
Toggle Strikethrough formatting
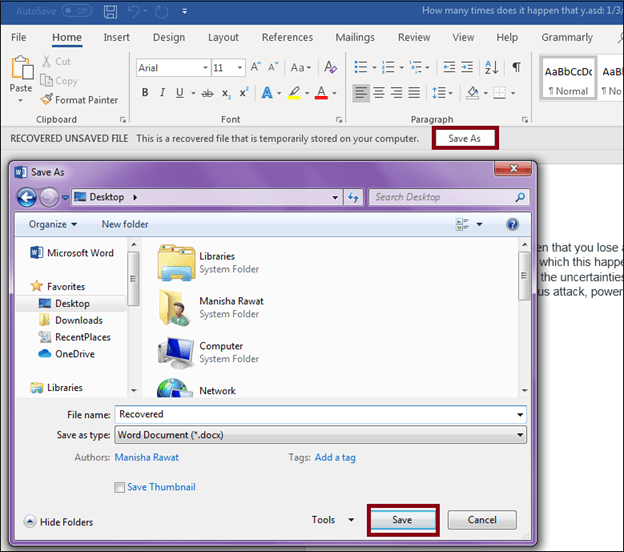click(207, 93)
